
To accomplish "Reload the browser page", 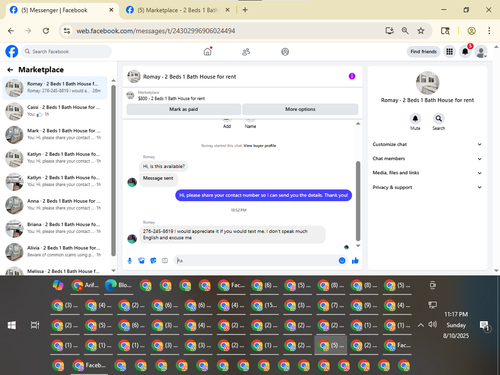I will tap(46, 31).
